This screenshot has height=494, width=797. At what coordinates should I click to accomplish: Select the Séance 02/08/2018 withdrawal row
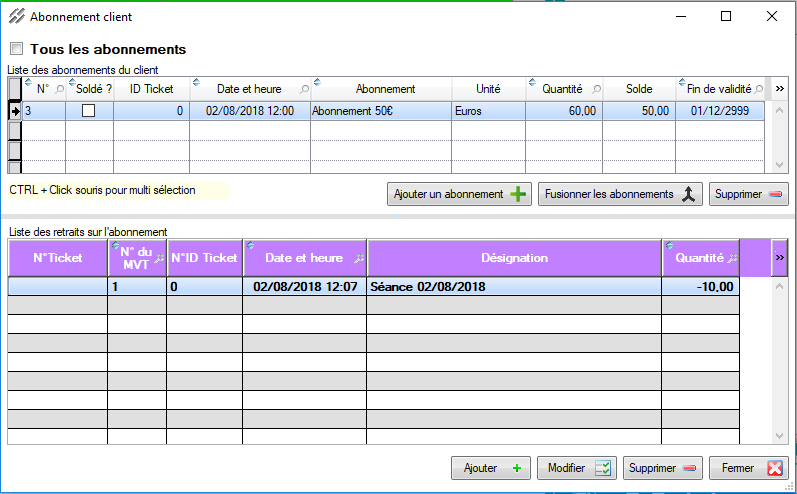(x=374, y=287)
